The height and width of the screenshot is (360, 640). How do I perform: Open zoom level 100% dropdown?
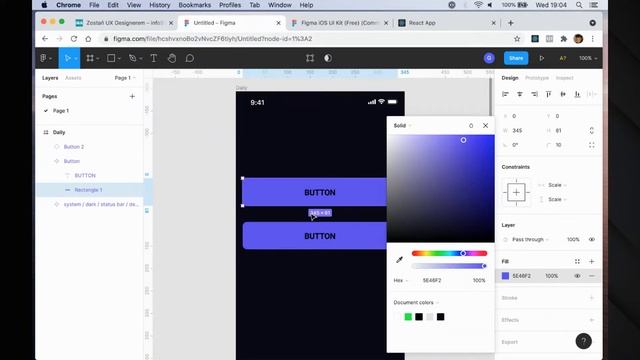pyautogui.click(x=588, y=58)
